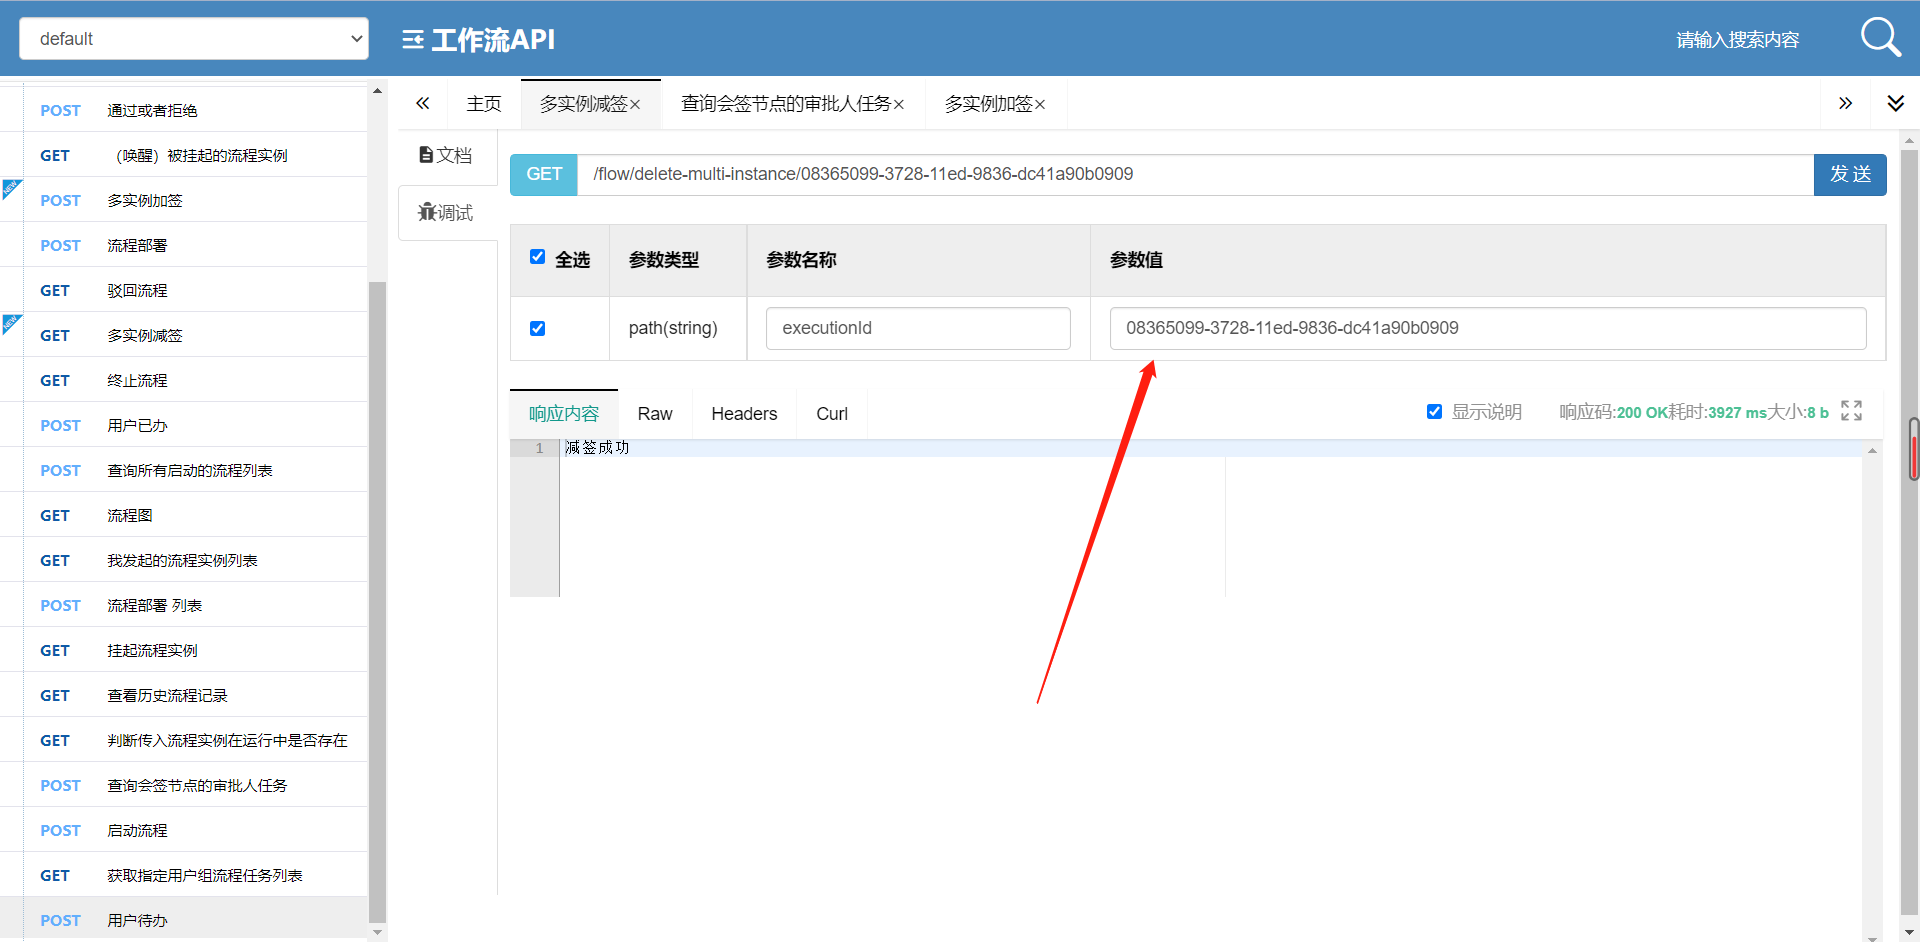Viewport: 1920px width, 942px height.
Task: Select the 响应内容 response tab
Action: 564,413
